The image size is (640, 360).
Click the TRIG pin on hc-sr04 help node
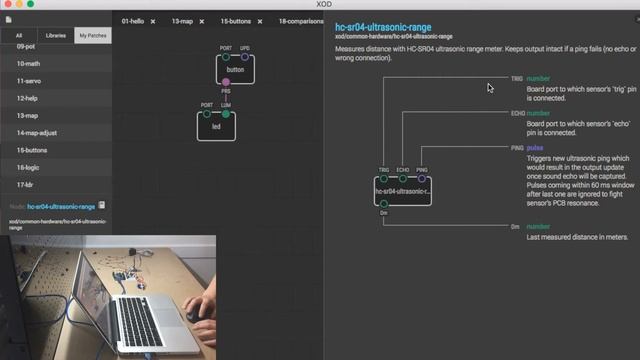click(x=384, y=178)
